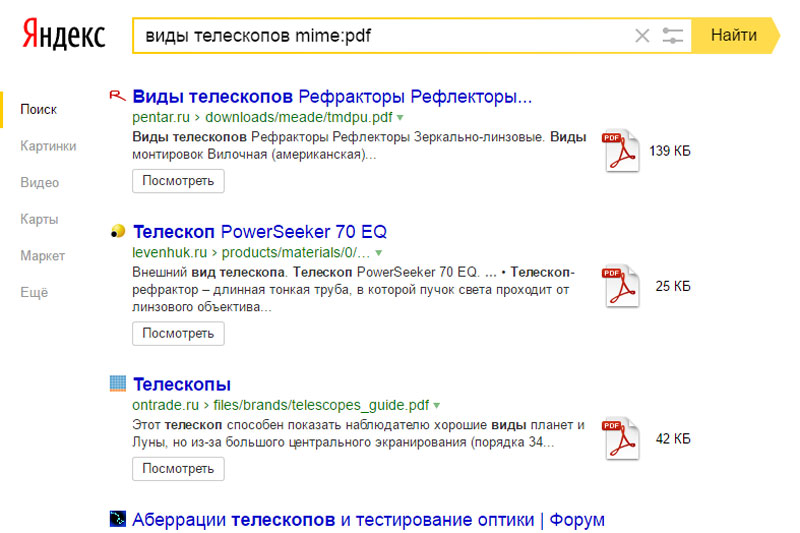Click Посмотреть under pentar.ru result
Image resolution: width=800 pixels, height=533 pixels.
click(178, 181)
